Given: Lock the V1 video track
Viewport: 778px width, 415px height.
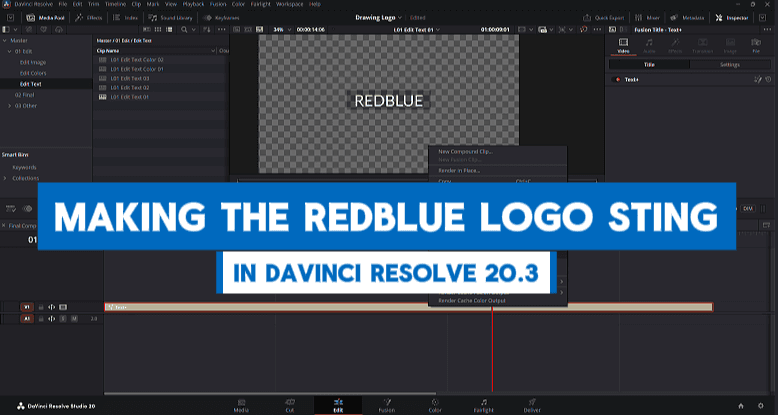Looking at the screenshot, I should [41, 307].
